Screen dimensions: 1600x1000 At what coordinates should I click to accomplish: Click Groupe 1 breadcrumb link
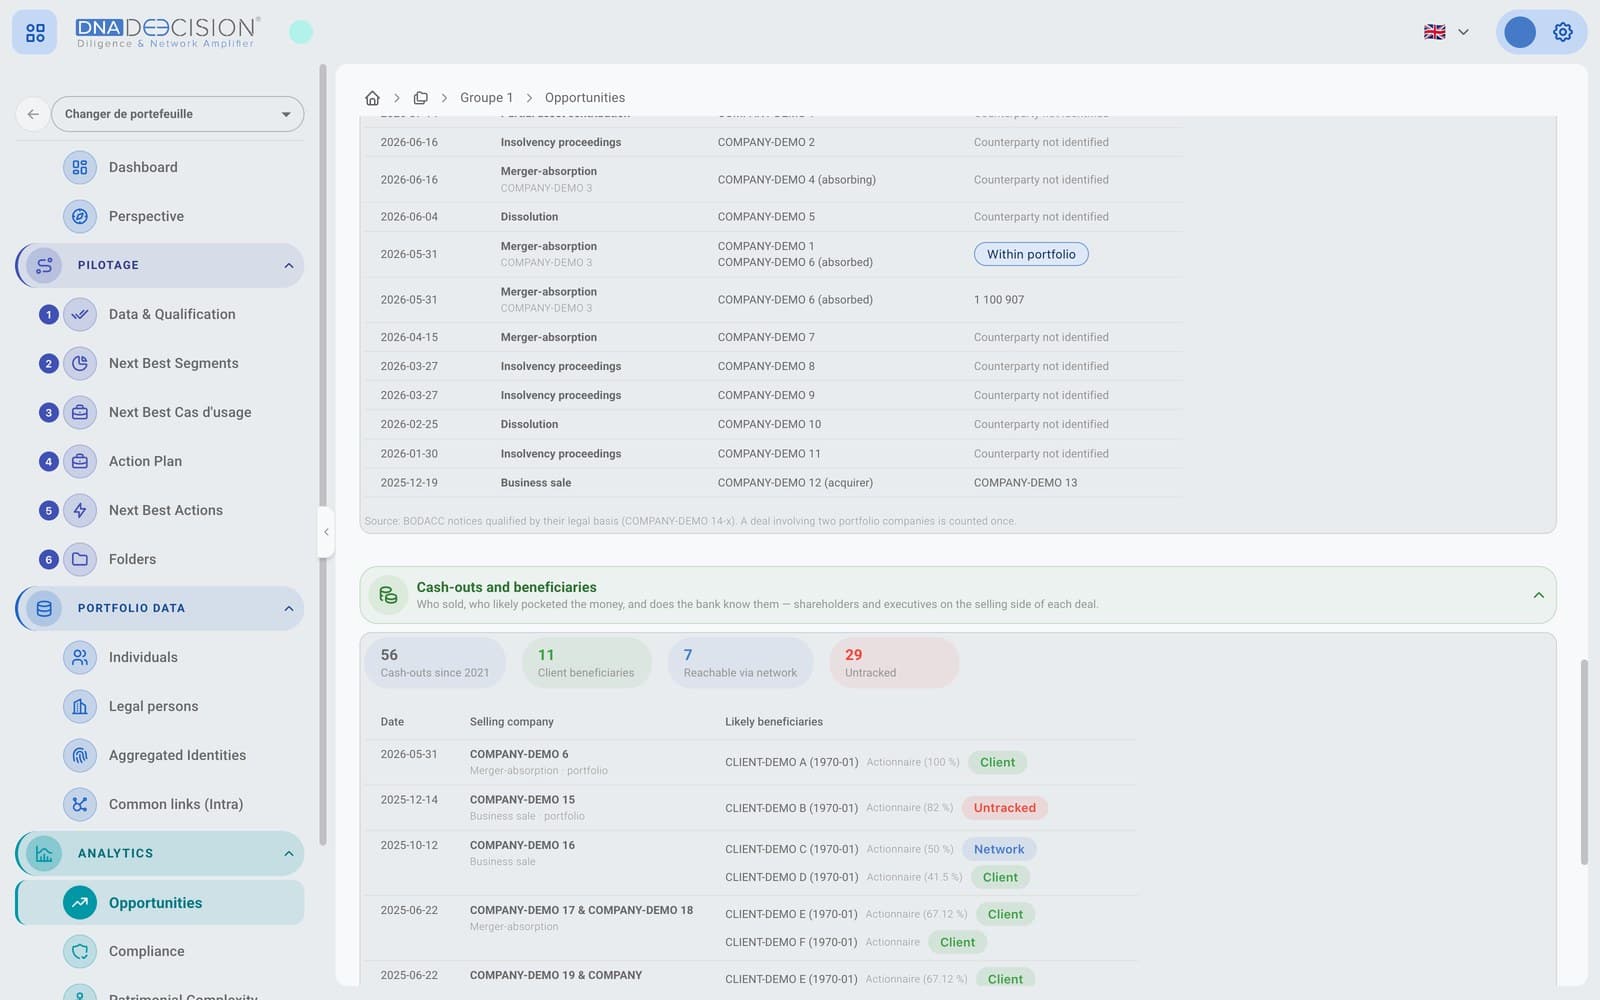(486, 98)
